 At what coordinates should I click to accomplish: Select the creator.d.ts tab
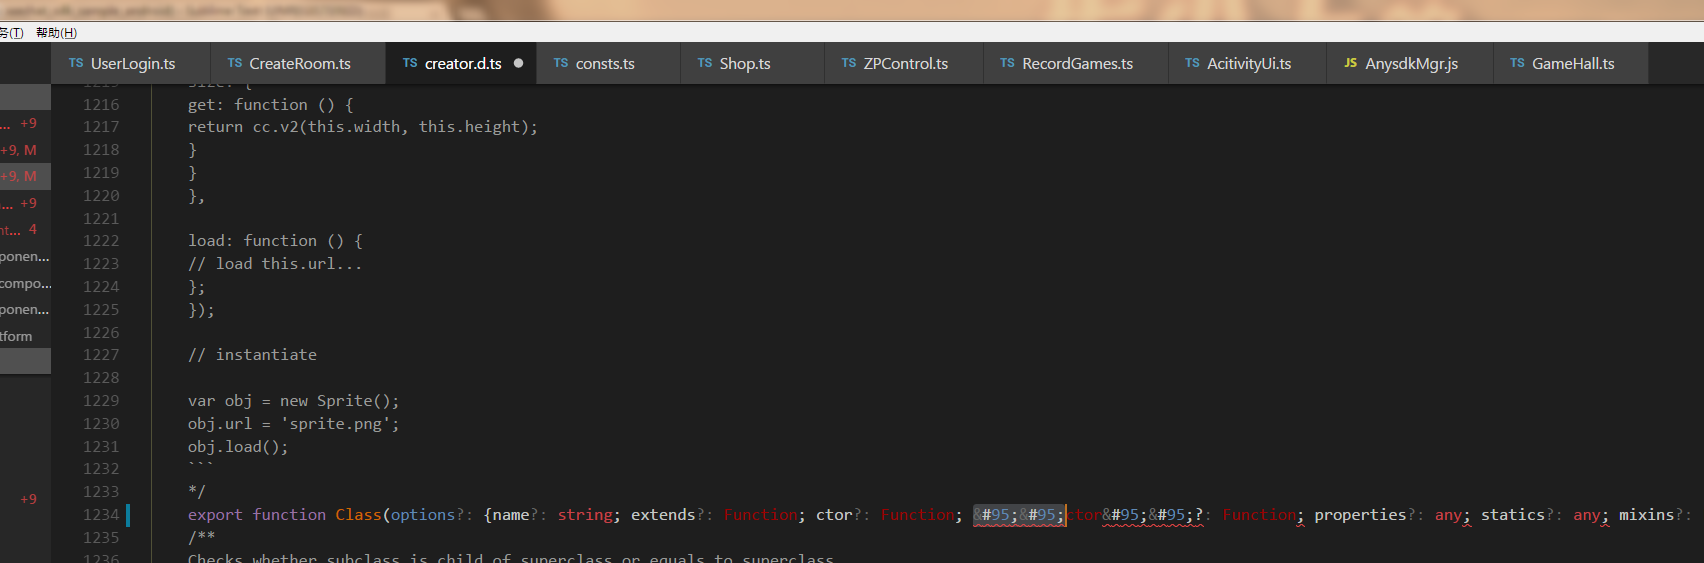pos(461,63)
